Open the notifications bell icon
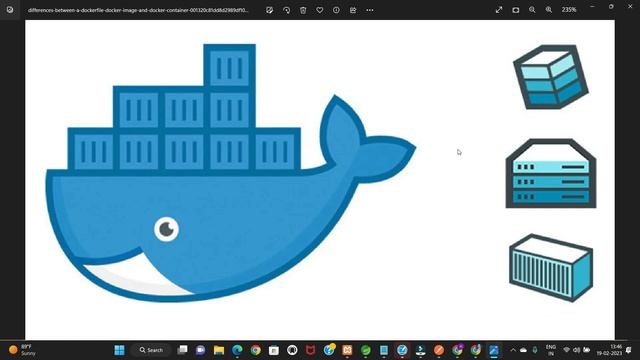 (x=629, y=350)
